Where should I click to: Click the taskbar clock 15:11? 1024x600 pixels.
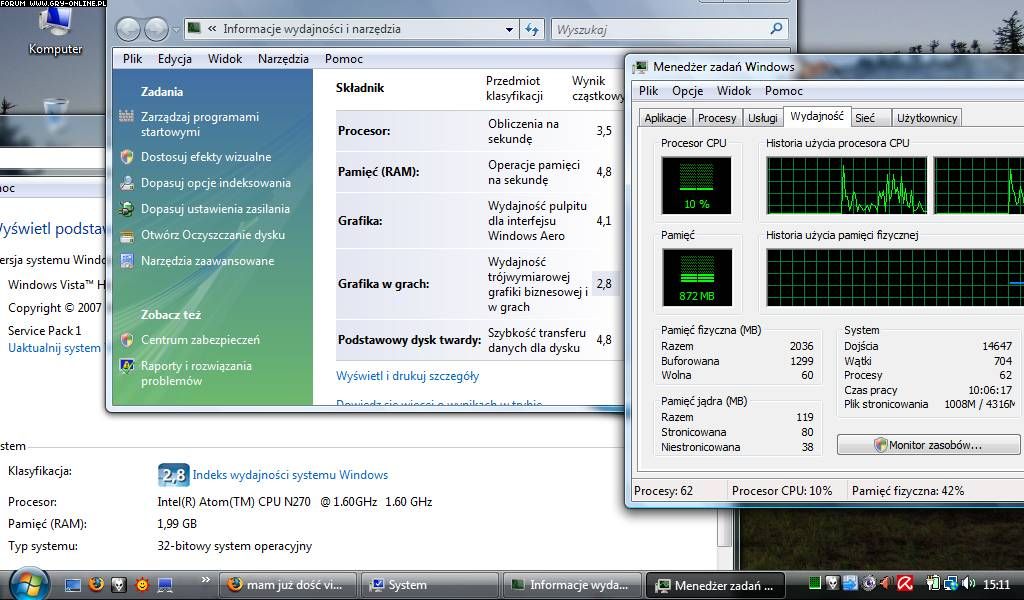pyautogui.click(x=996, y=584)
